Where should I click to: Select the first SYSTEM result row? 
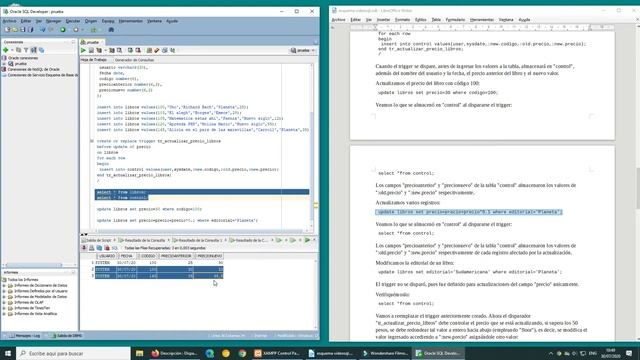coord(159,263)
